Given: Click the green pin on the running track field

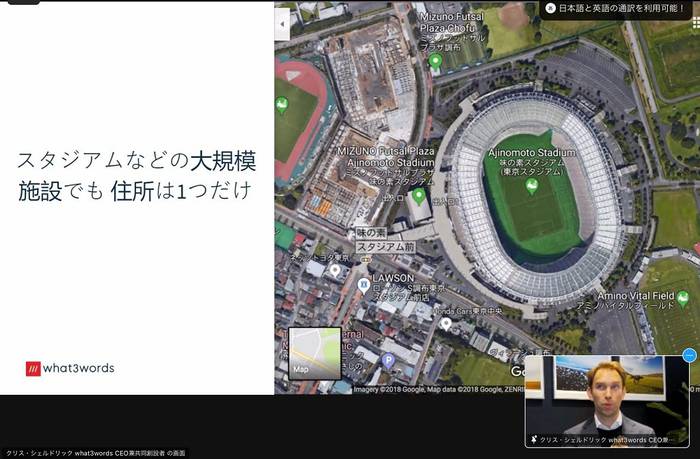Looking at the screenshot, I should click(x=282, y=106).
